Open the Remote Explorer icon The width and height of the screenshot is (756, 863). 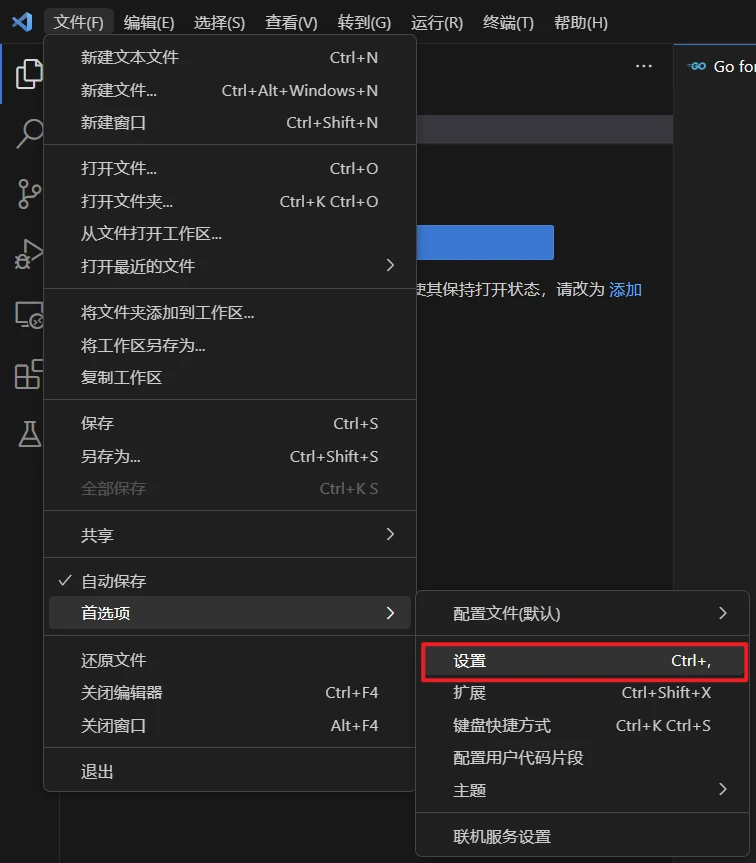(x=29, y=315)
